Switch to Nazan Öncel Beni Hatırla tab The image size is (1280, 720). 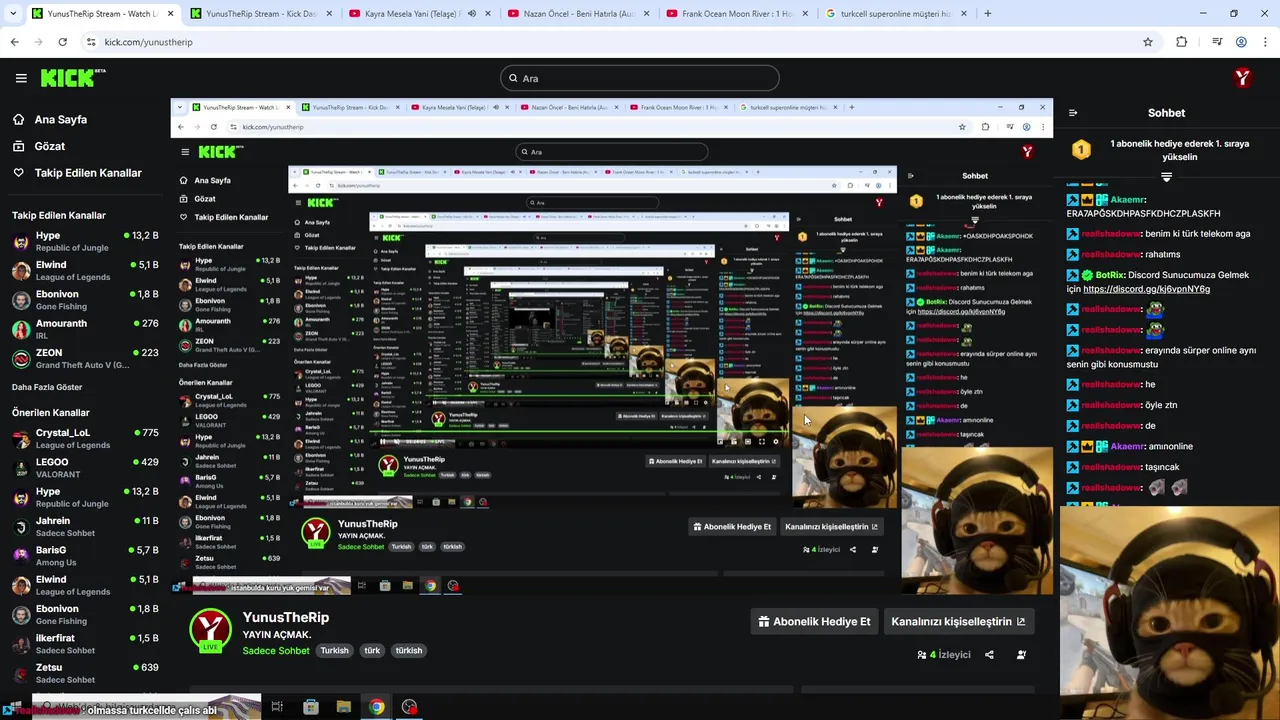pyautogui.click(x=578, y=14)
